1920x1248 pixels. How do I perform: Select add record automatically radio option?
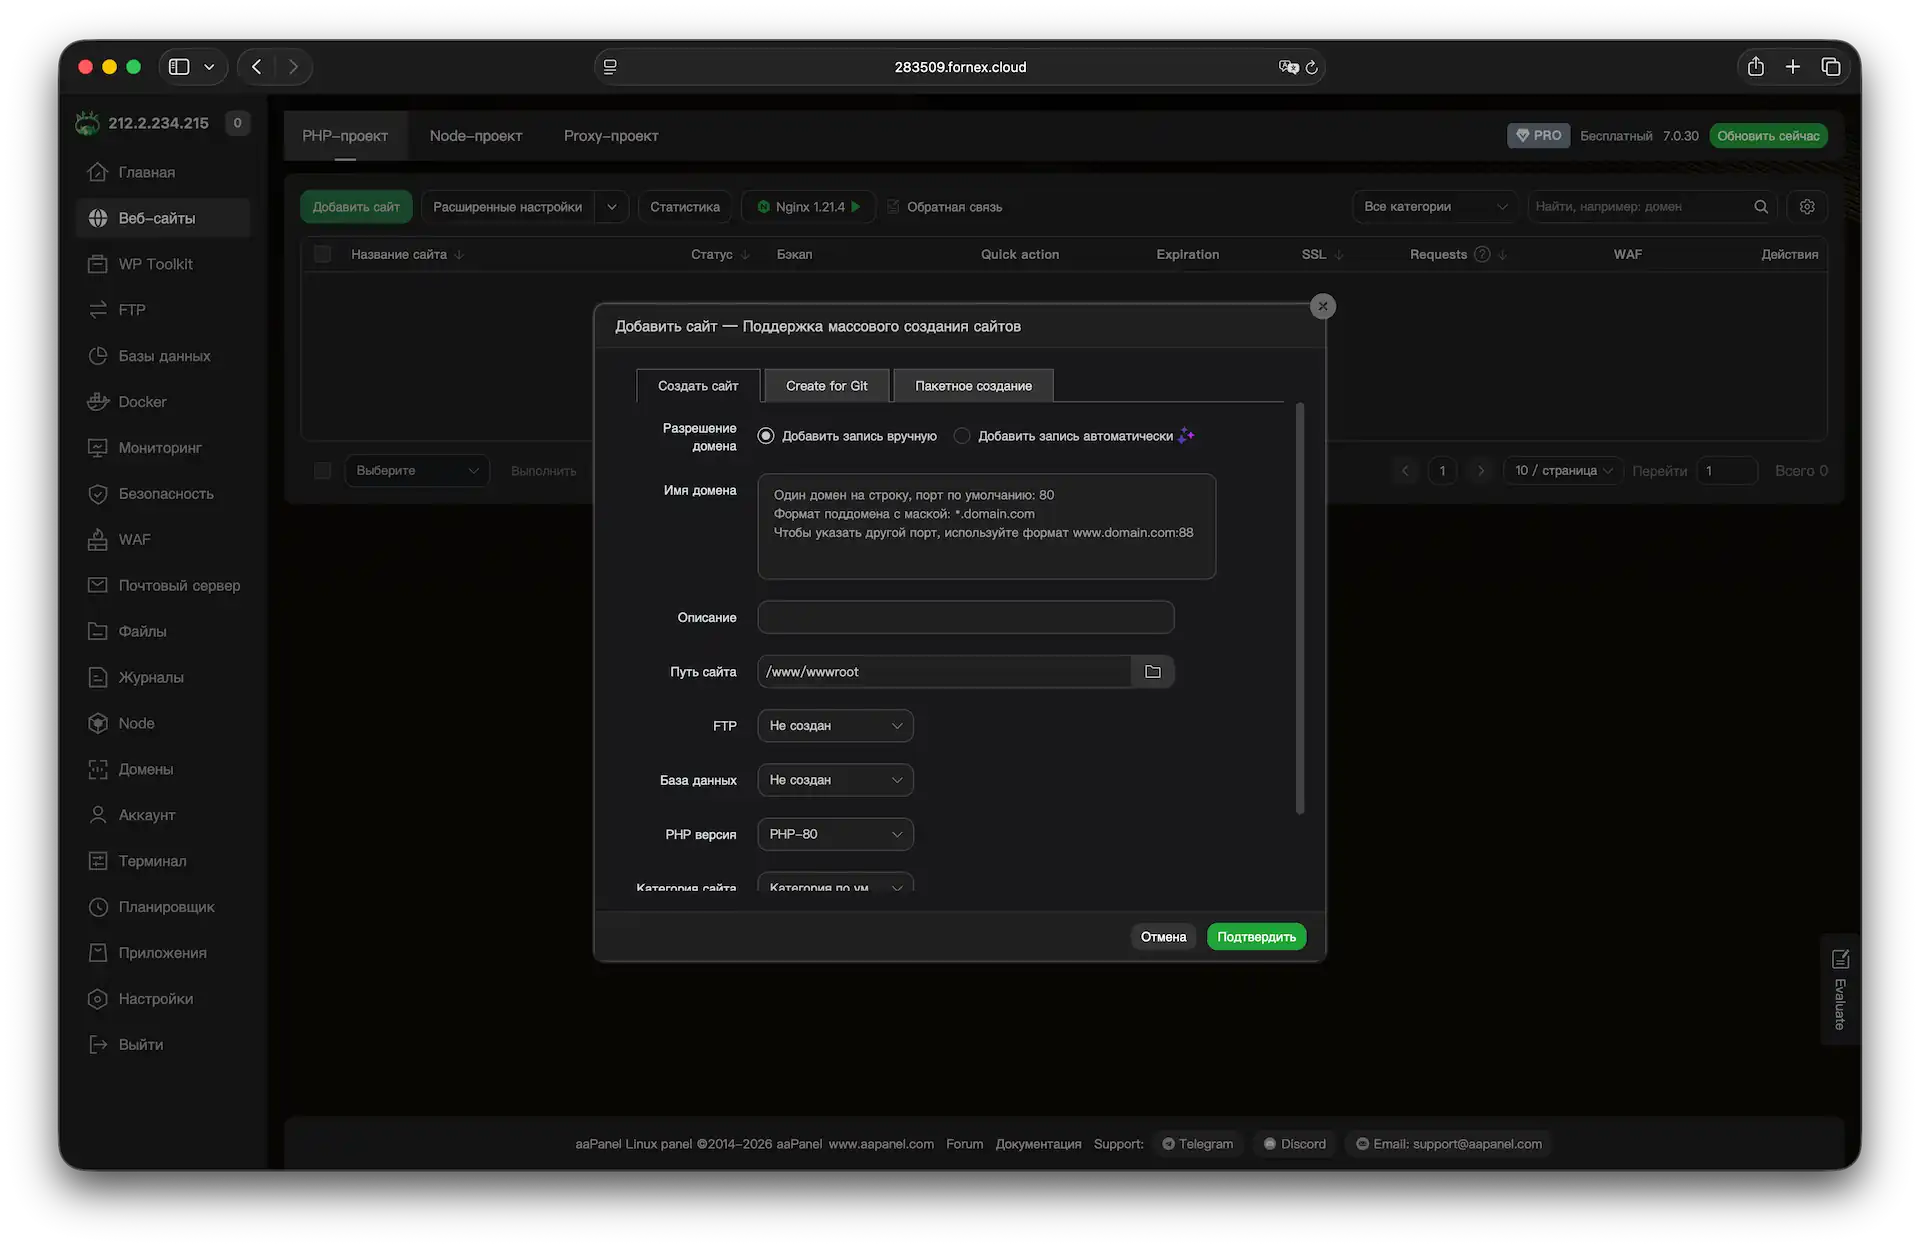click(962, 436)
